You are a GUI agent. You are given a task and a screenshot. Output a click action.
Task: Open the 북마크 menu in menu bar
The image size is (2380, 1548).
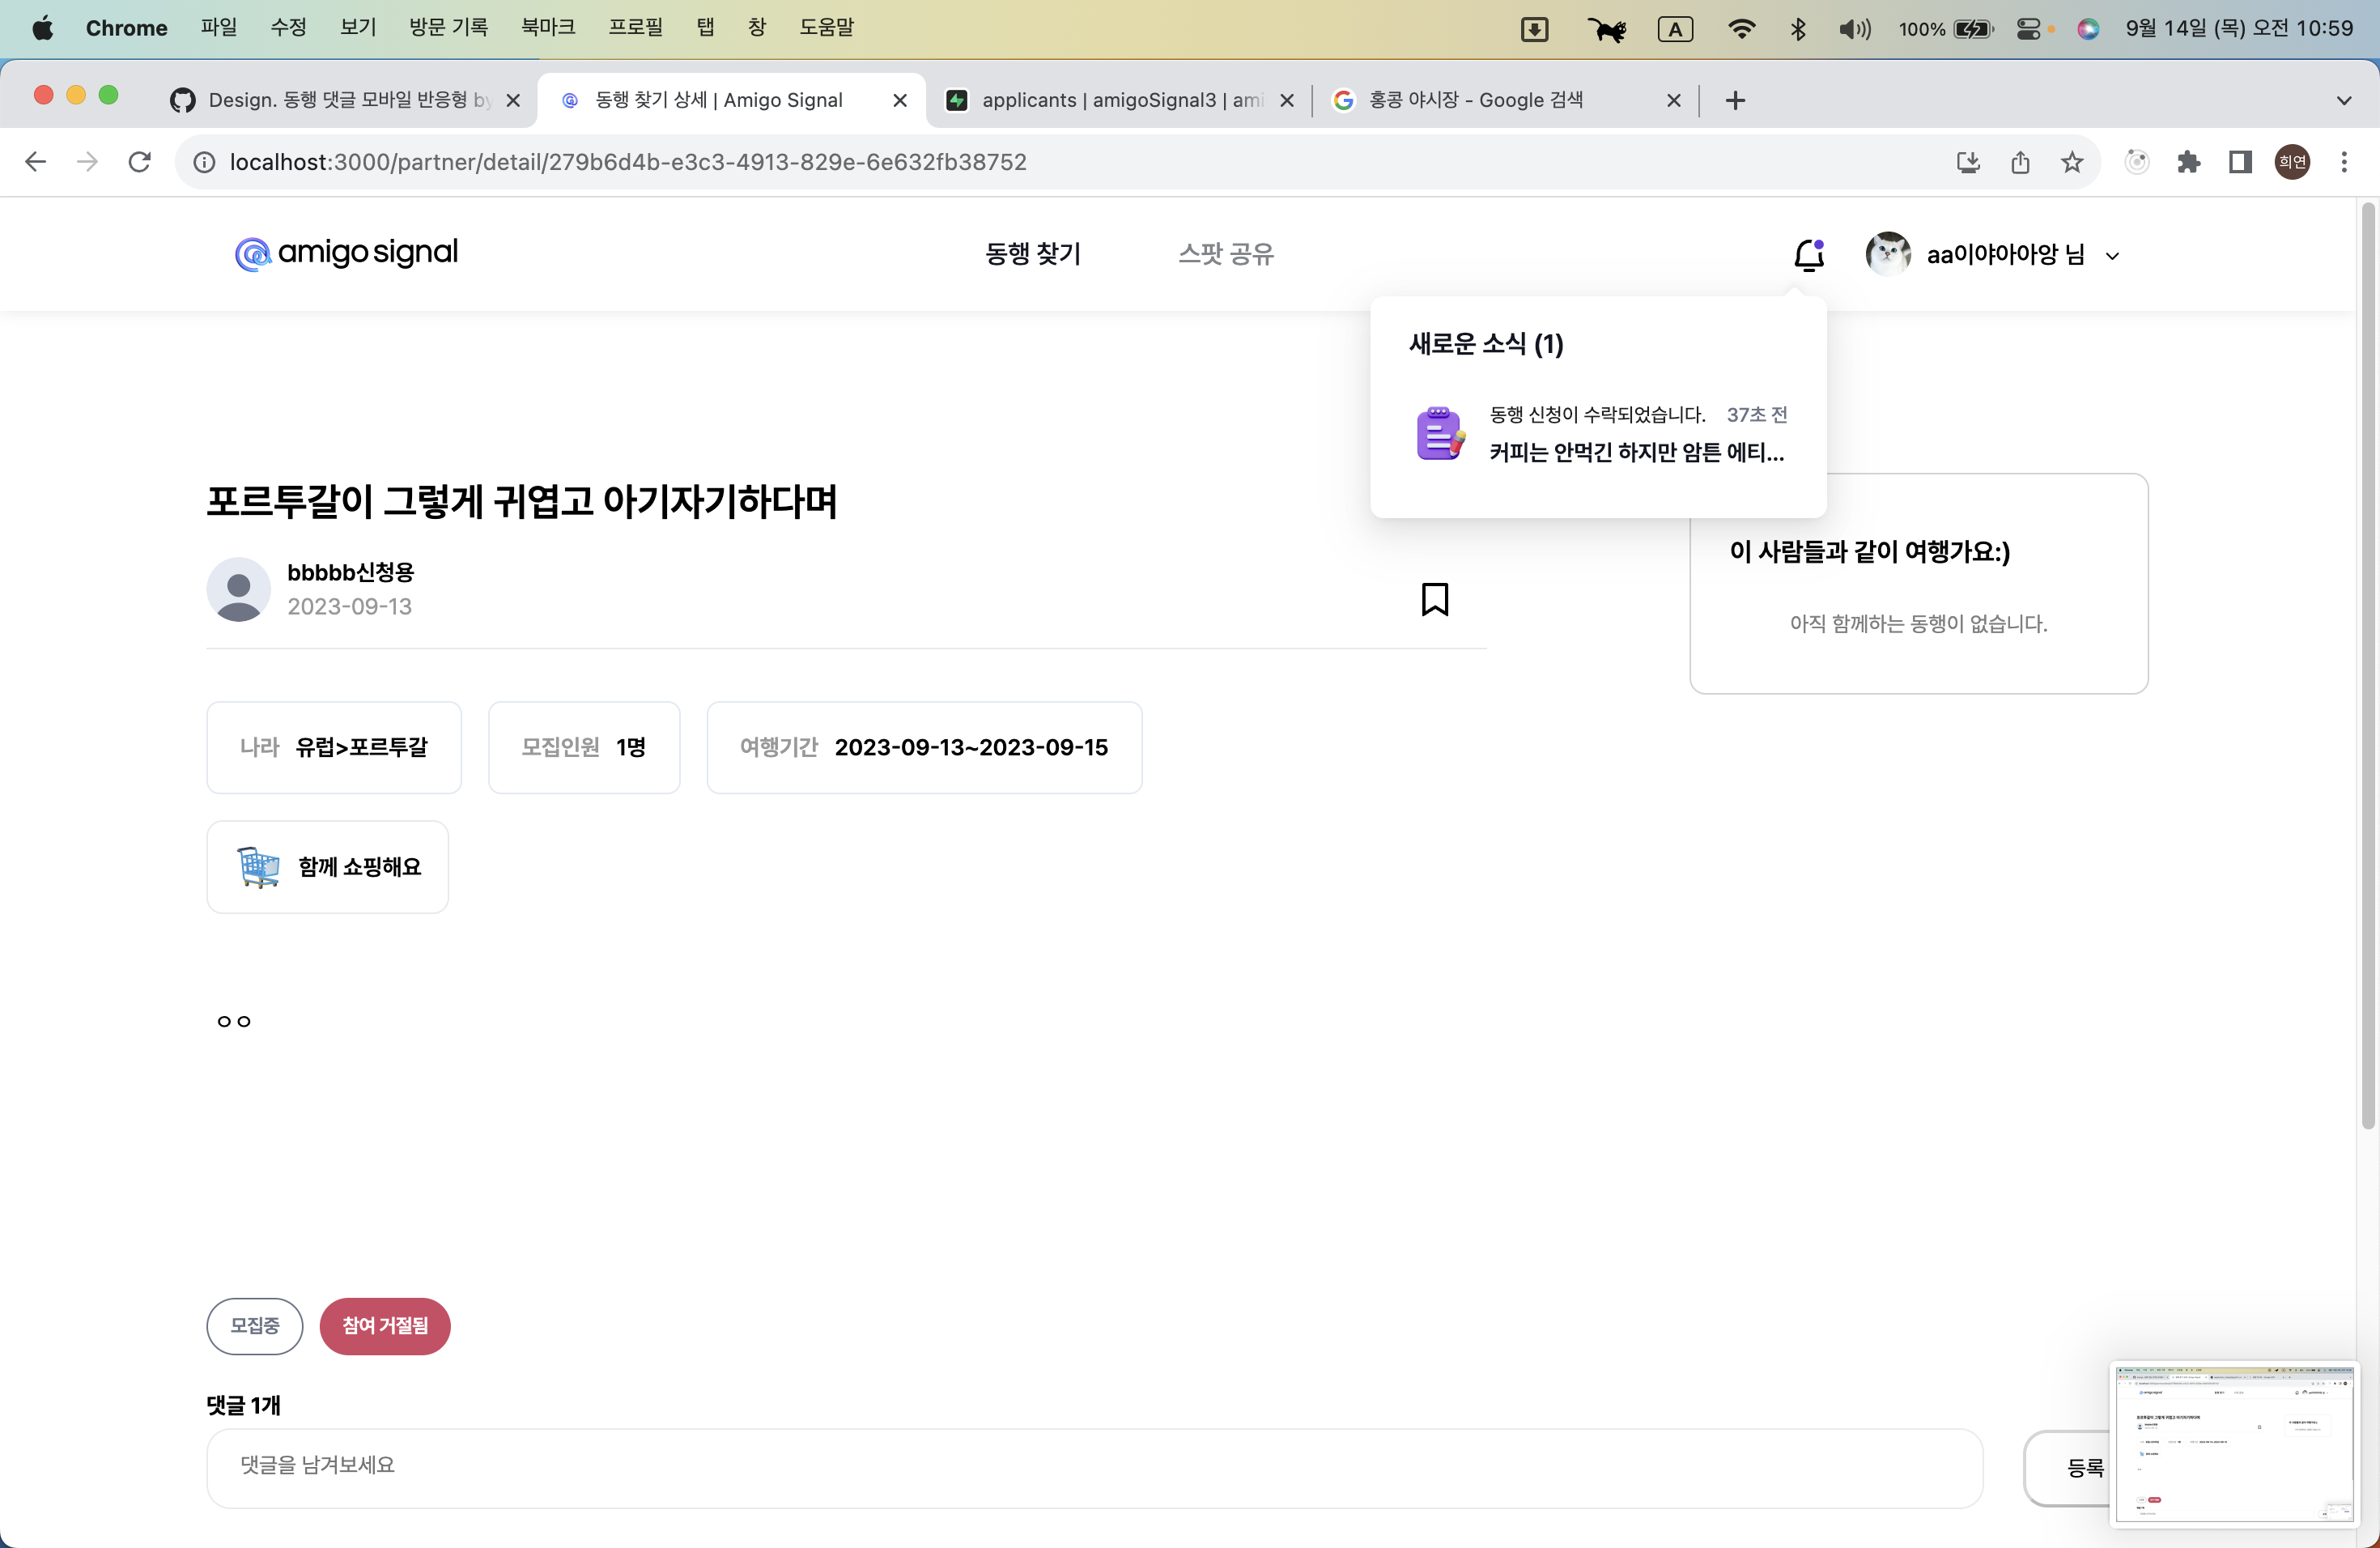547,27
